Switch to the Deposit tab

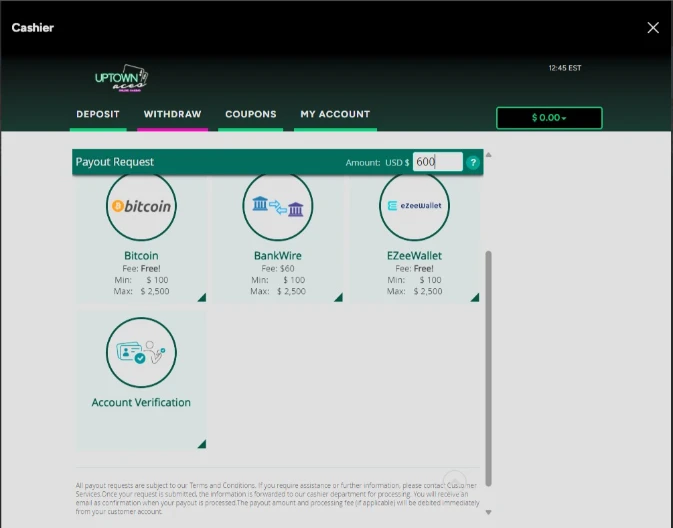(98, 114)
